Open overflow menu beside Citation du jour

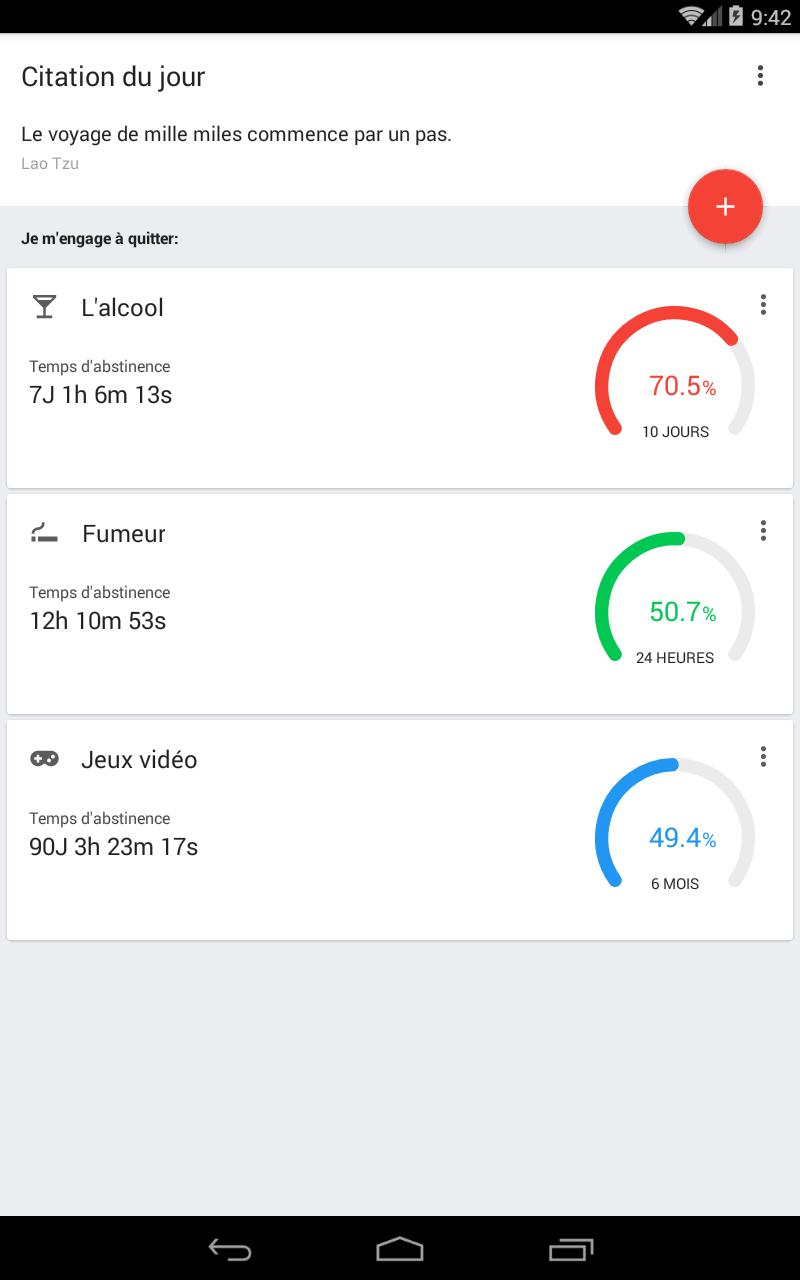tap(761, 76)
